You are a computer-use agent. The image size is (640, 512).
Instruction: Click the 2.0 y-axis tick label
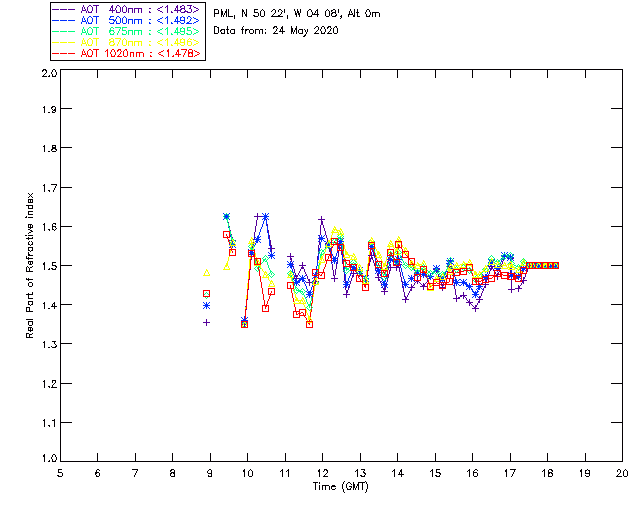pos(49,73)
